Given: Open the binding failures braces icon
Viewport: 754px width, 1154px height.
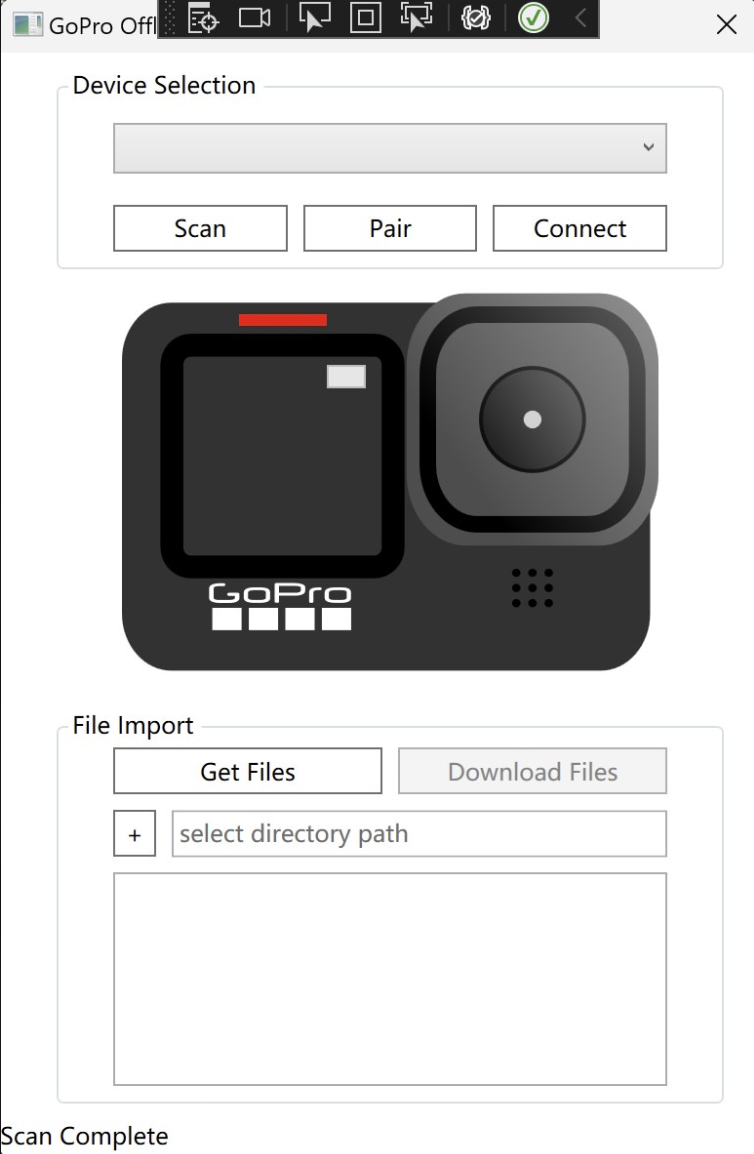Looking at the screenshot, I should point(476,18).
